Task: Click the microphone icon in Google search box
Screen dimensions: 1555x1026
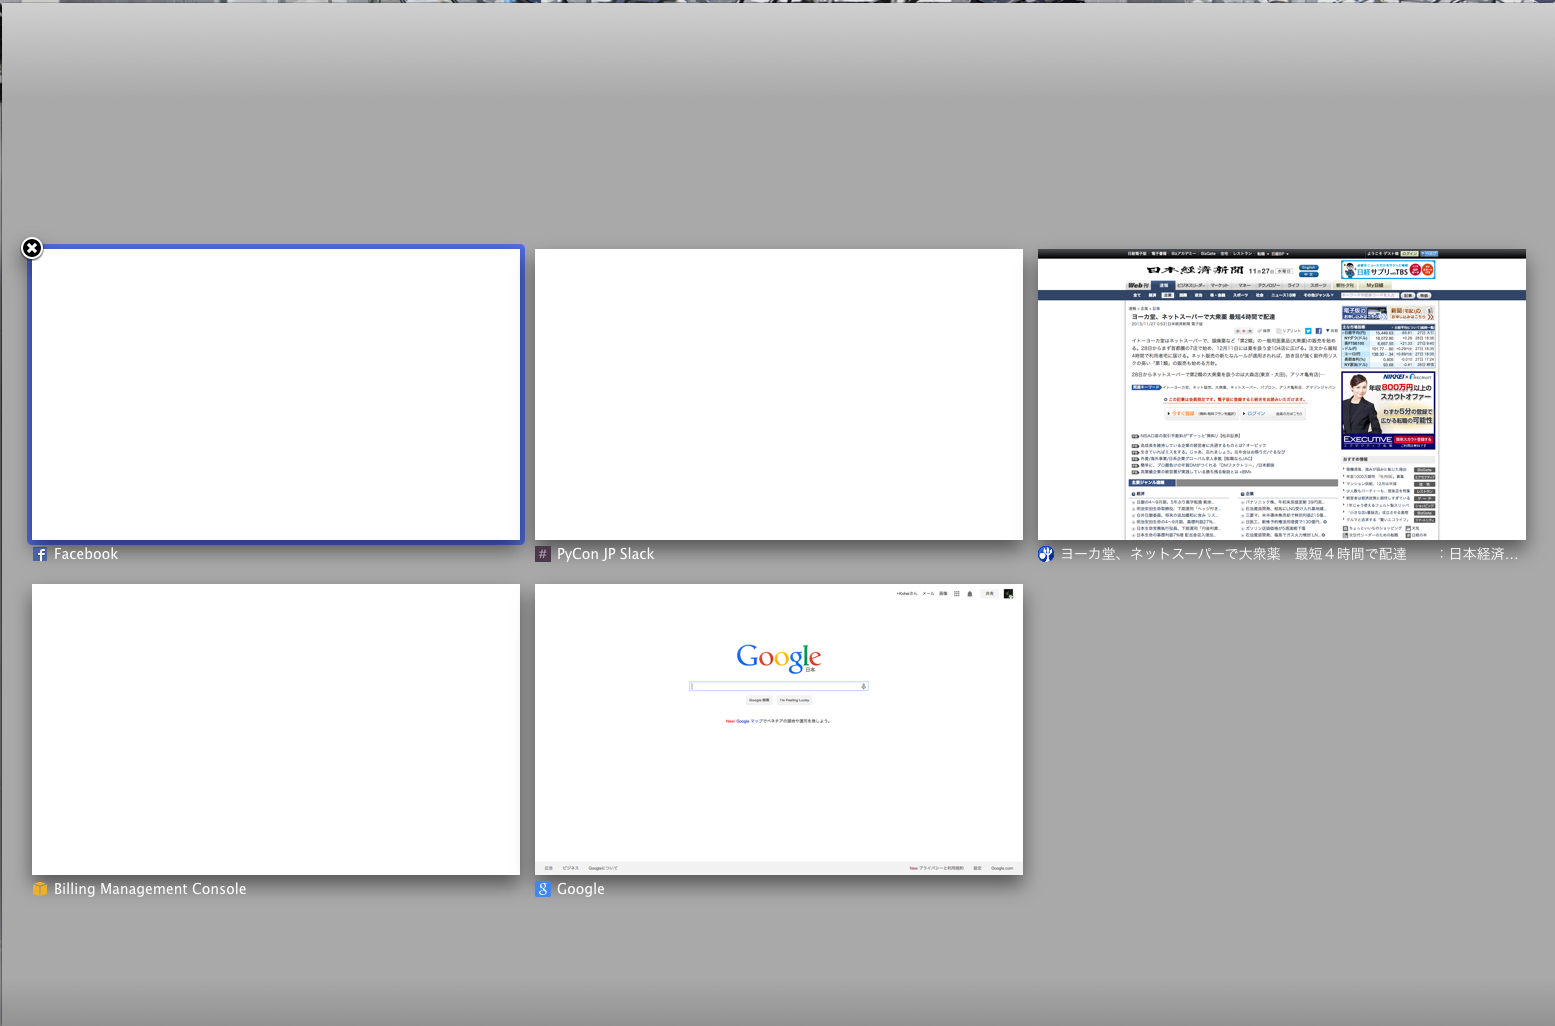Action: (863, 686)
